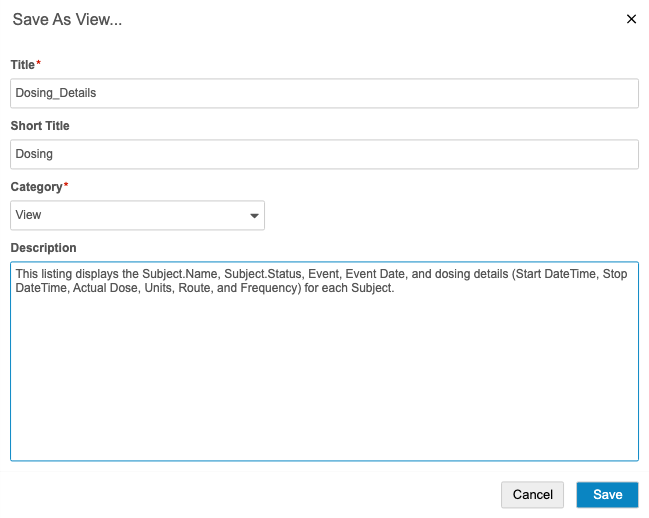The image size is (649, 518).
Task: Click the Category dropdown arrow
Action: (253, 215)
